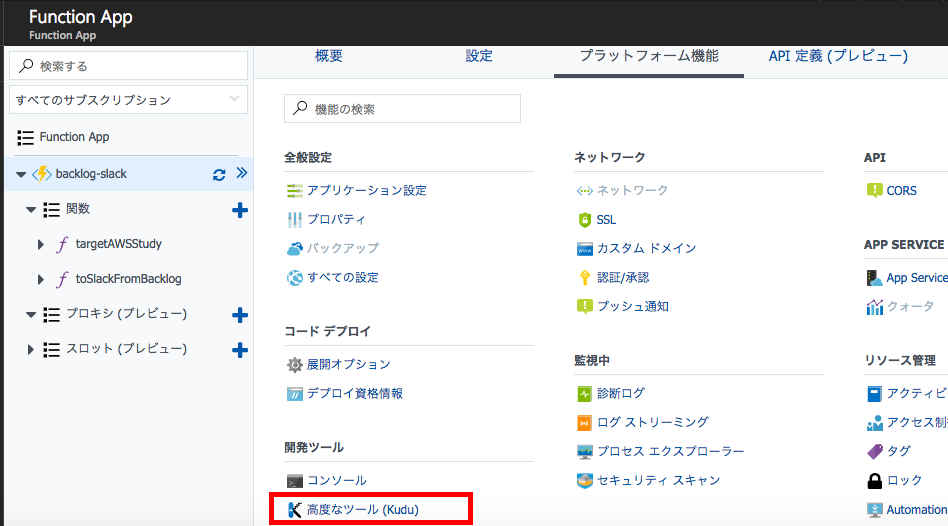Click the ログ ストリーミング orange icon
The width and height of the screenshot is (948, 526).
pyautogui.click(x=585, y=423)
